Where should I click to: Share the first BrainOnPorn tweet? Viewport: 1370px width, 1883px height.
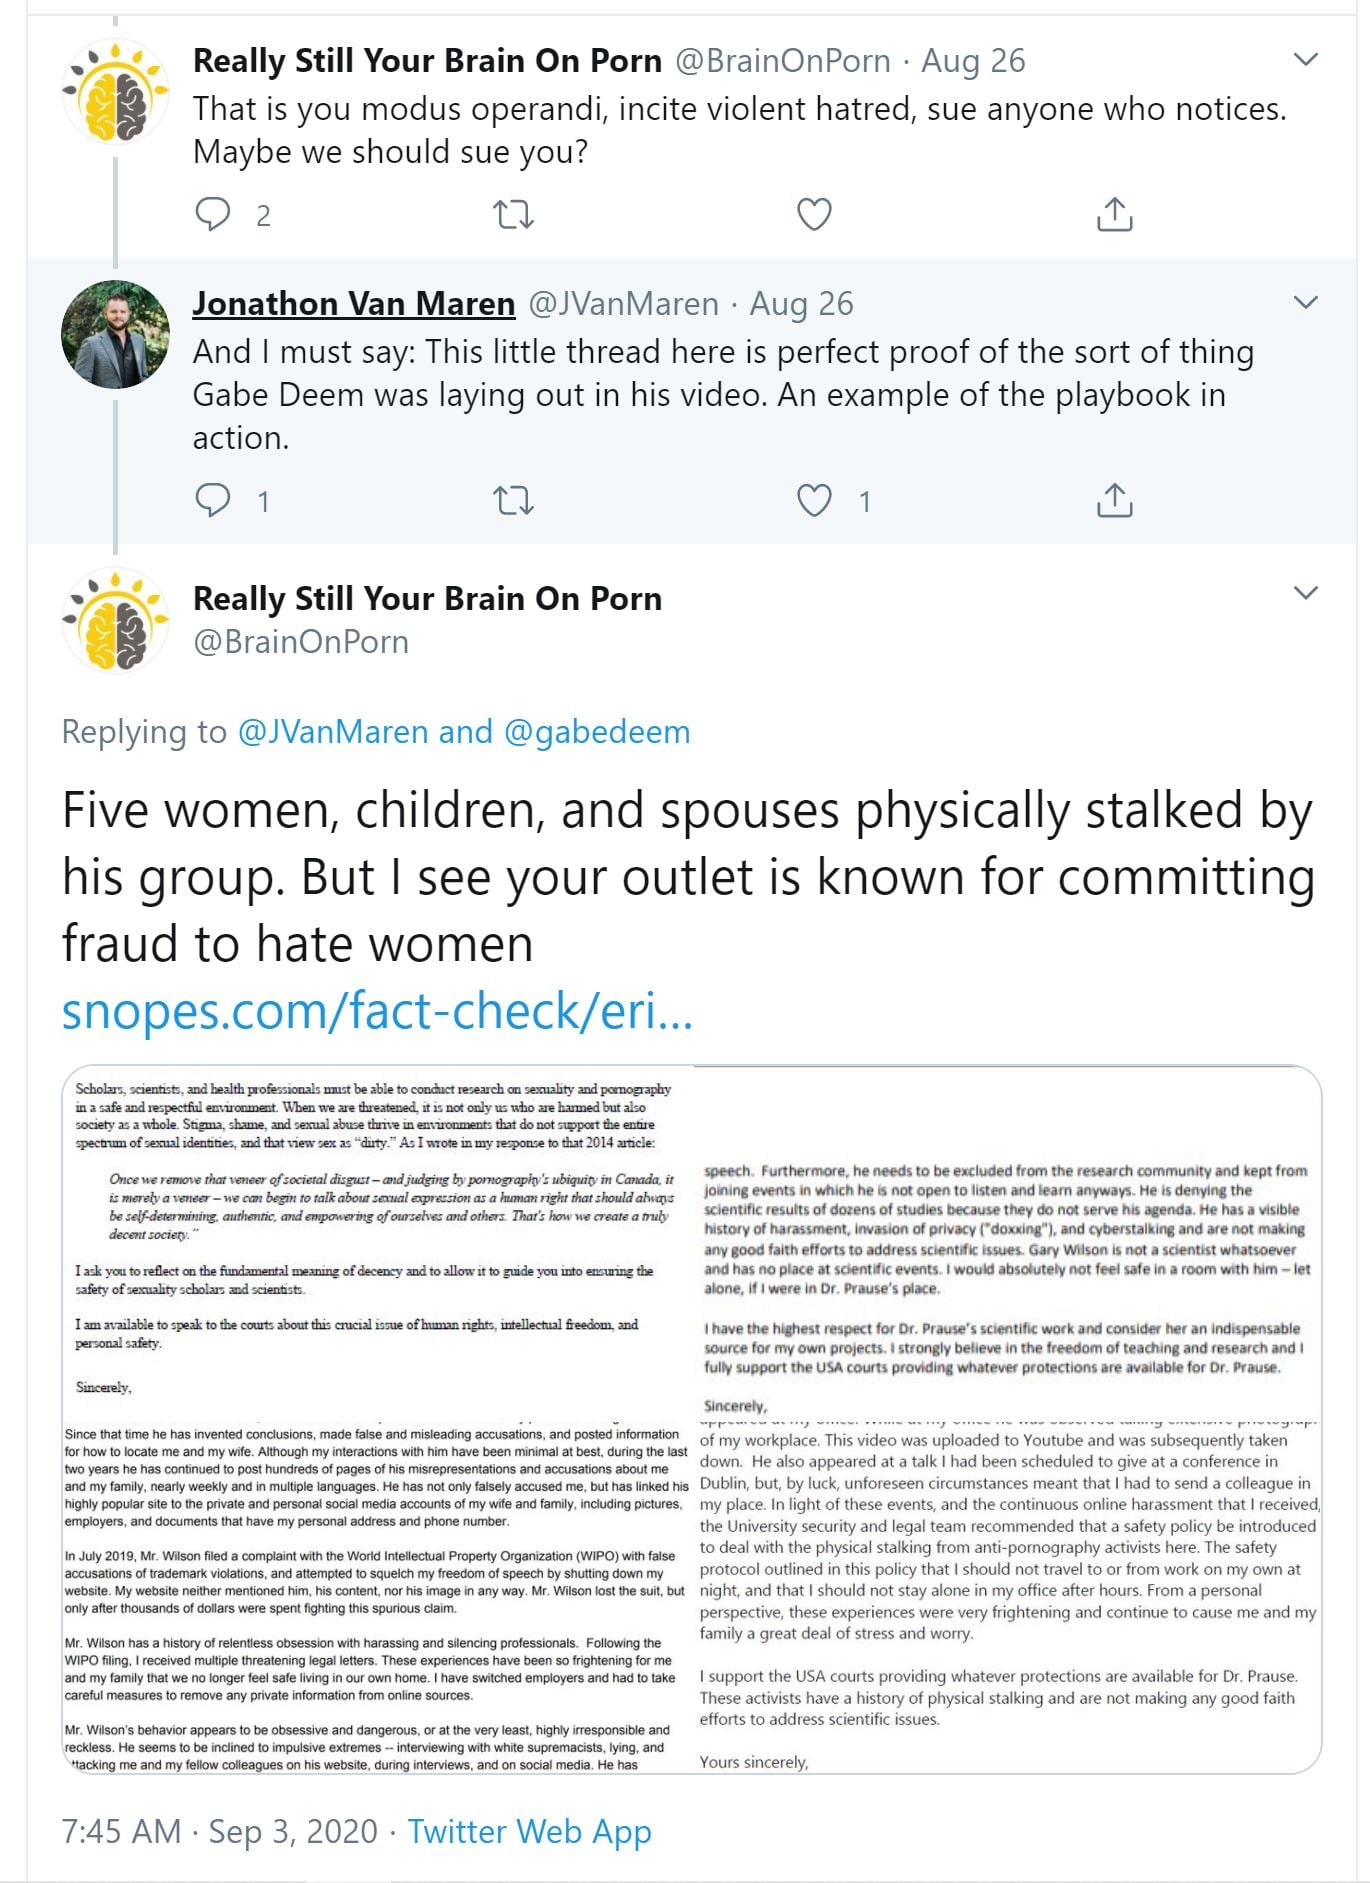[1114, 215]
